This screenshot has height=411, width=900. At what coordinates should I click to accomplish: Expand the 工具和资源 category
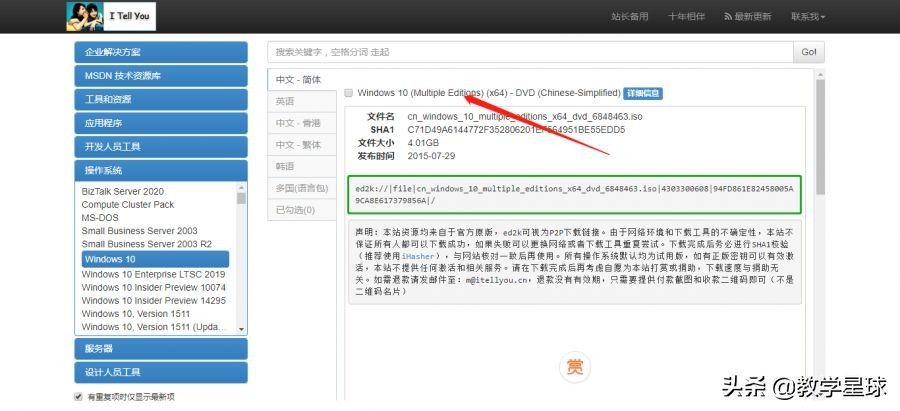point(161,99)
